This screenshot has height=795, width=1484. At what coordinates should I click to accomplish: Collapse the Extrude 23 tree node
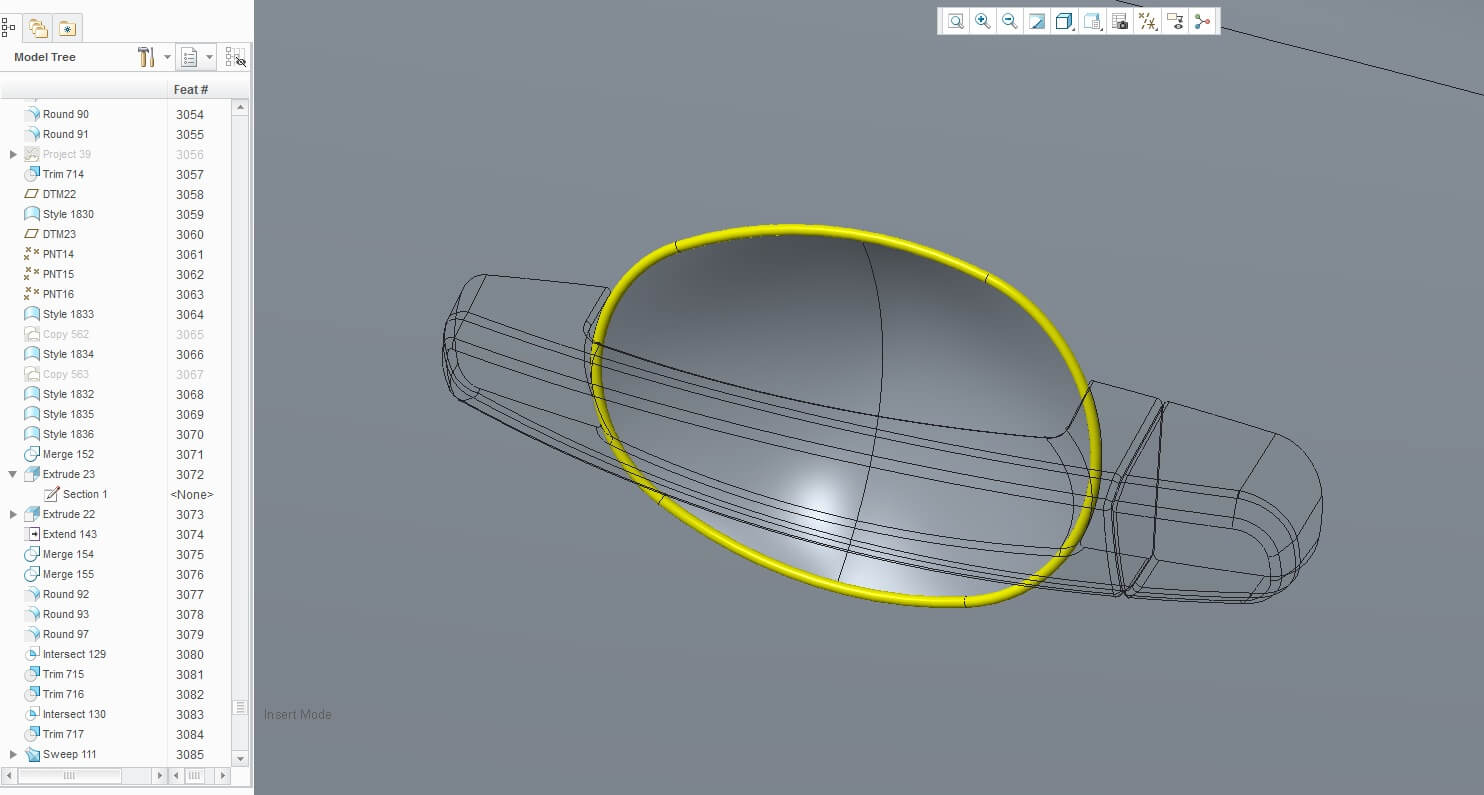pyautogui.click(x=13, y=474)
